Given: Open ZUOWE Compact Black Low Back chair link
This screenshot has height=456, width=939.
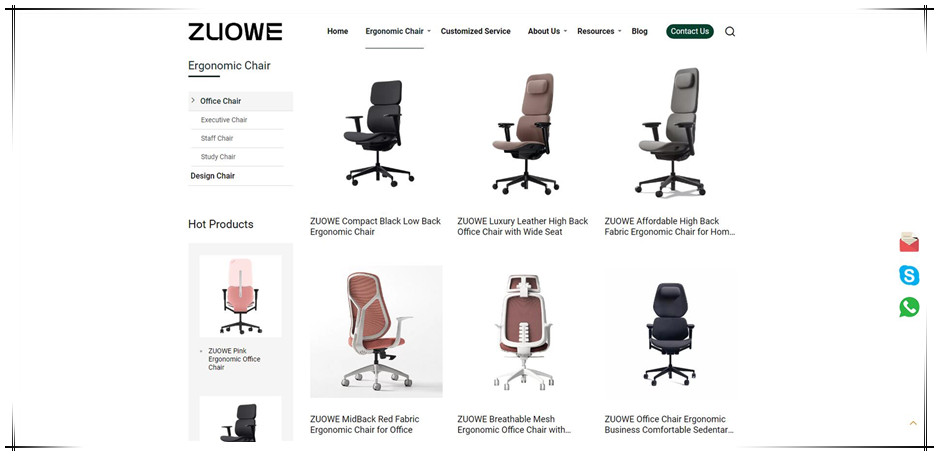Looking at the screenshot, I should 375,227.
